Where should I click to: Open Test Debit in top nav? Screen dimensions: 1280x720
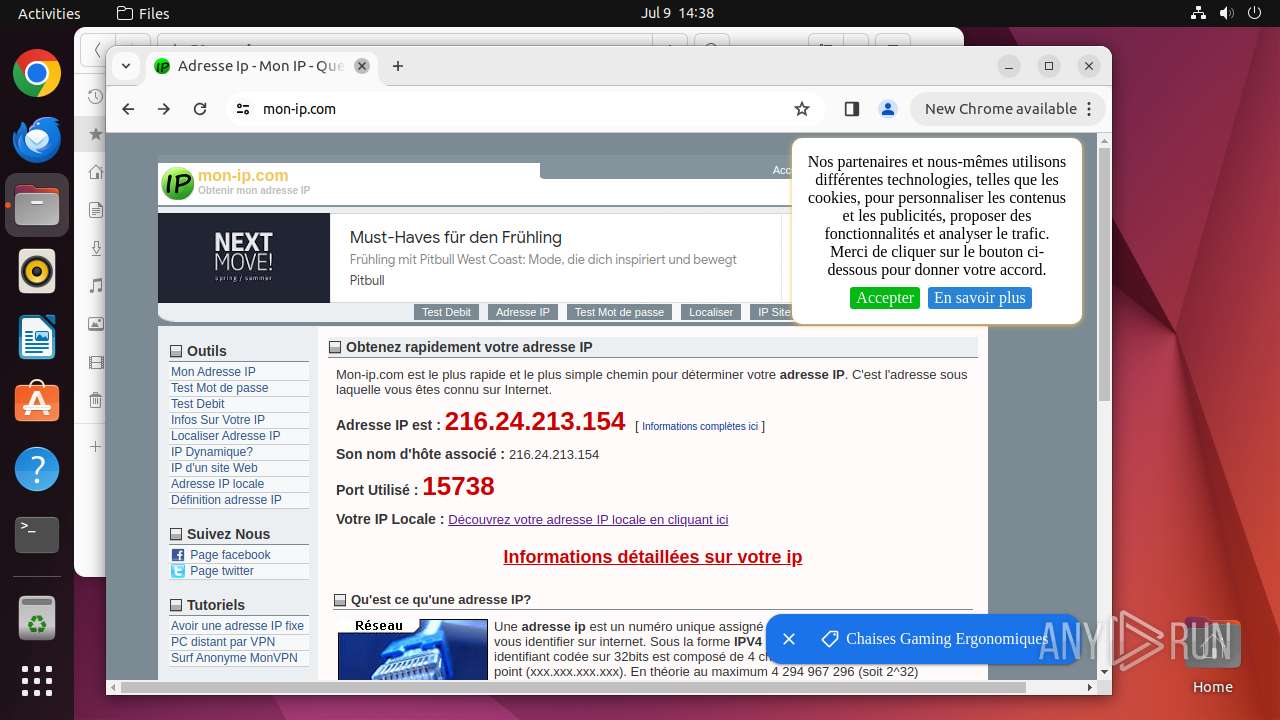[x=446, y=312]
